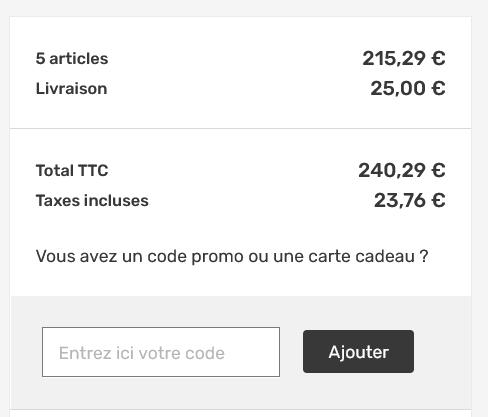Screen dimensions: 488x417
Task: Click the 'Entrez ici votre code' placeholder text
Action: [x=142, y=353]
